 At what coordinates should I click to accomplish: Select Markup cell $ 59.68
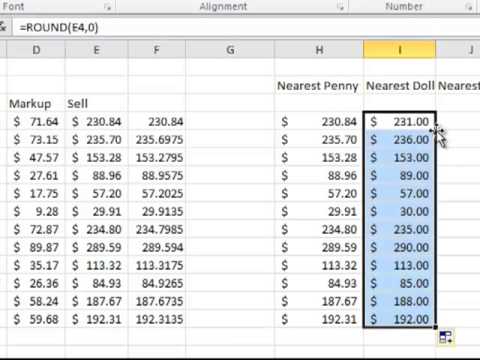pos(36,320)
